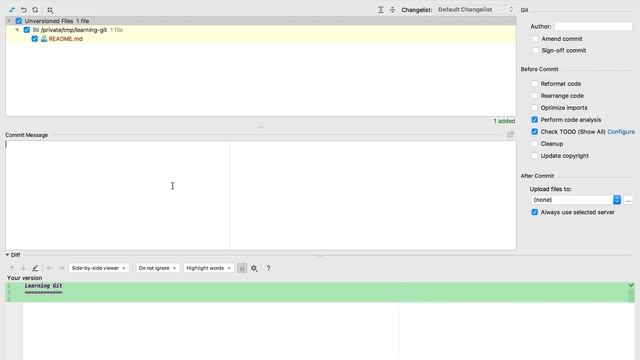This screenshot has width=640, height=360.
Task: Open the Highlight words dropdown
Action: pyautogui.click(x=208, y=268)
